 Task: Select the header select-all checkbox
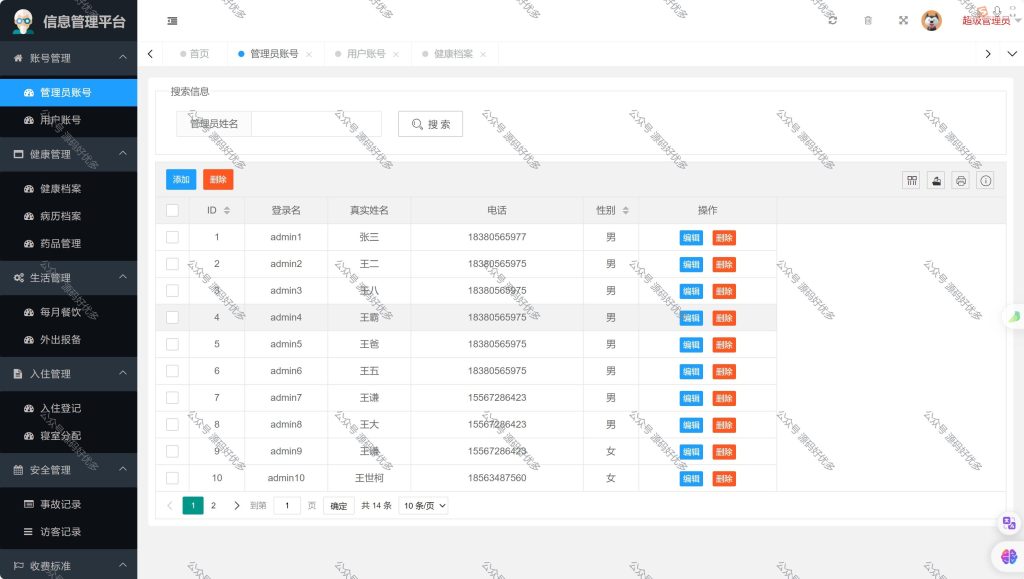click(x=172, y=210)
